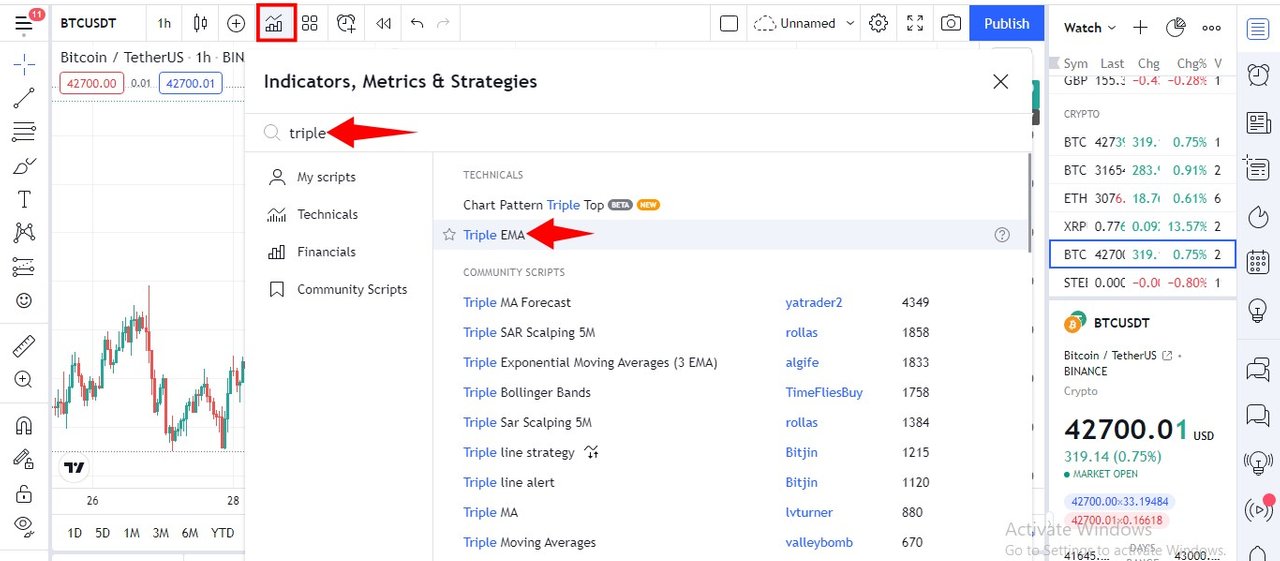Select the XRP watchlist row
Image resolution: width=1280 pixels, height=561 pixels.
coord(1142,226)
